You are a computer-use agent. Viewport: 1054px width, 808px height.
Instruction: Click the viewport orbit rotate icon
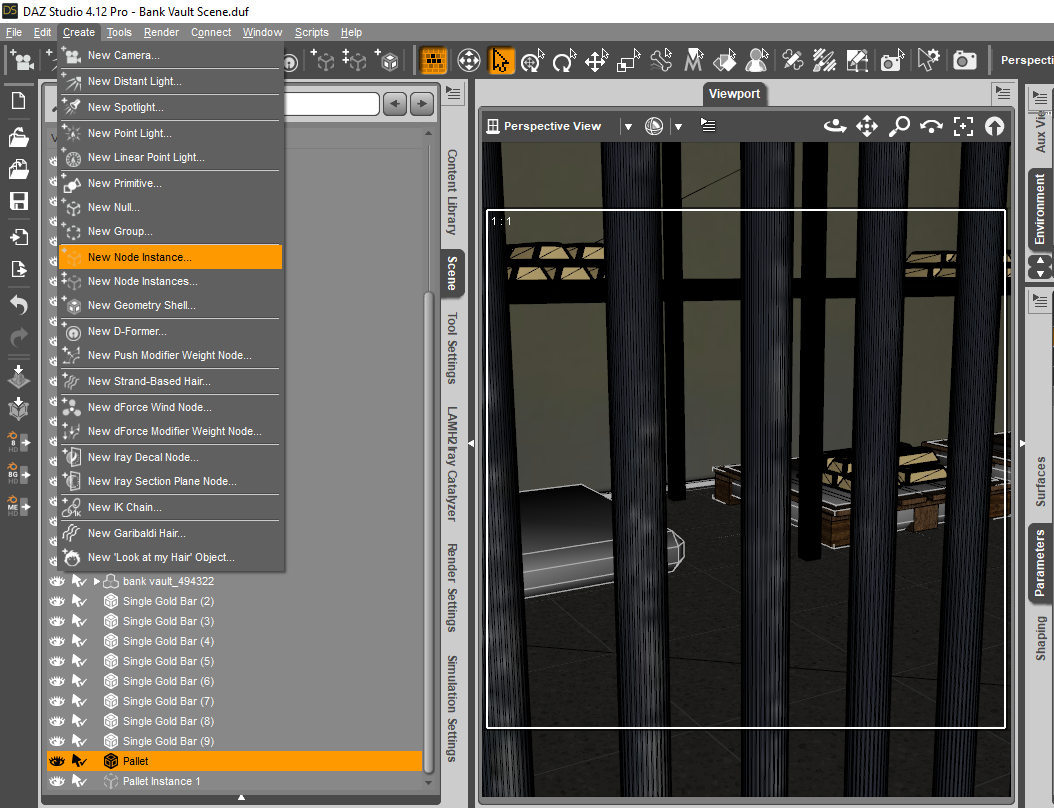pyautogui.click(x=835, y=126)
